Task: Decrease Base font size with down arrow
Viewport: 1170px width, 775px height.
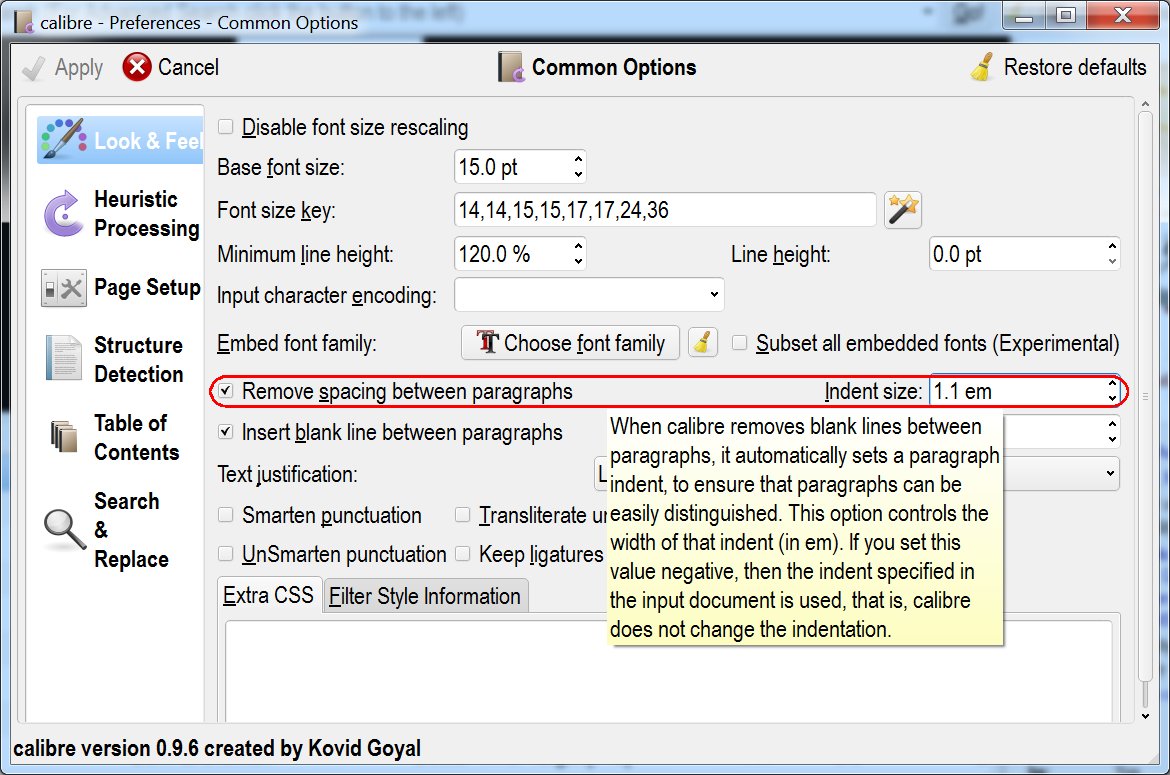Action: click(578, 175)
